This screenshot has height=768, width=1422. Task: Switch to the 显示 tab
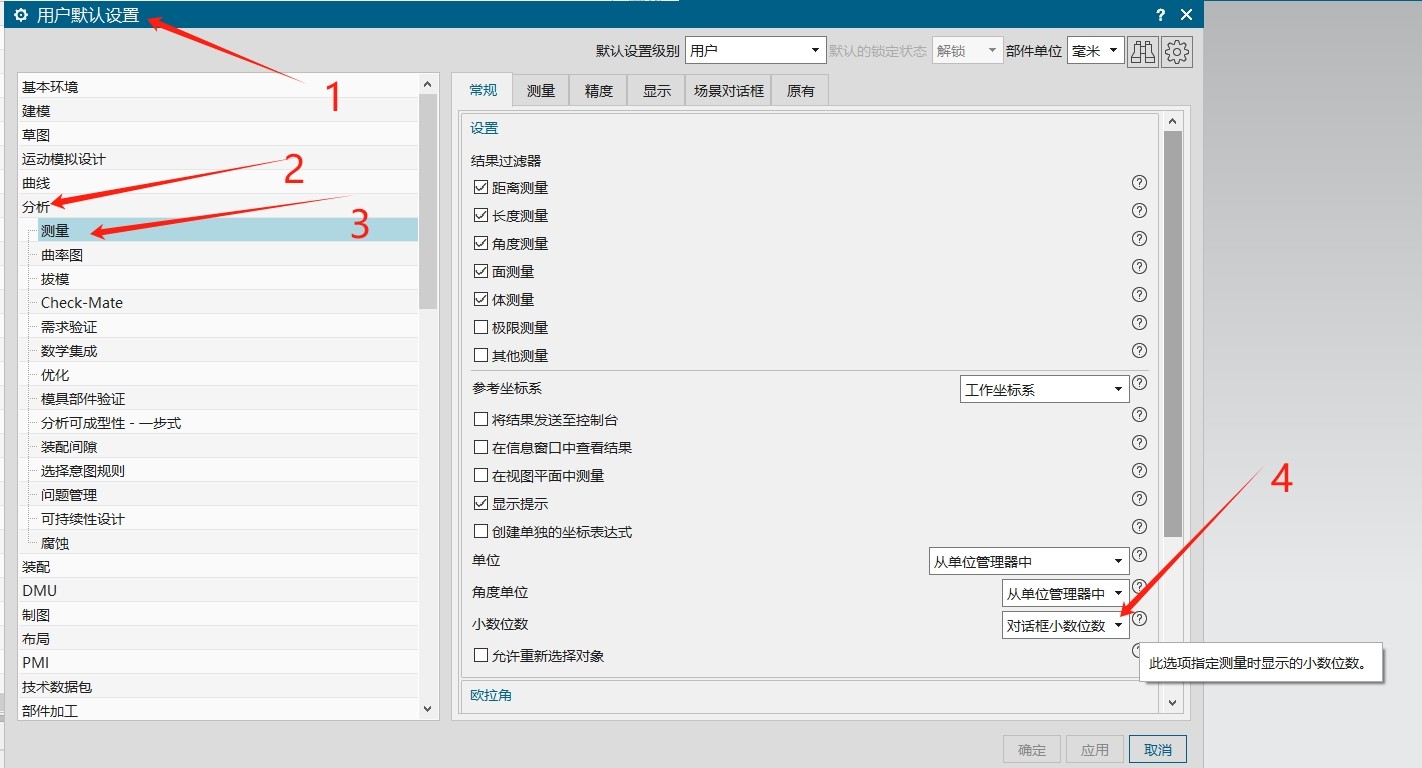657,91
